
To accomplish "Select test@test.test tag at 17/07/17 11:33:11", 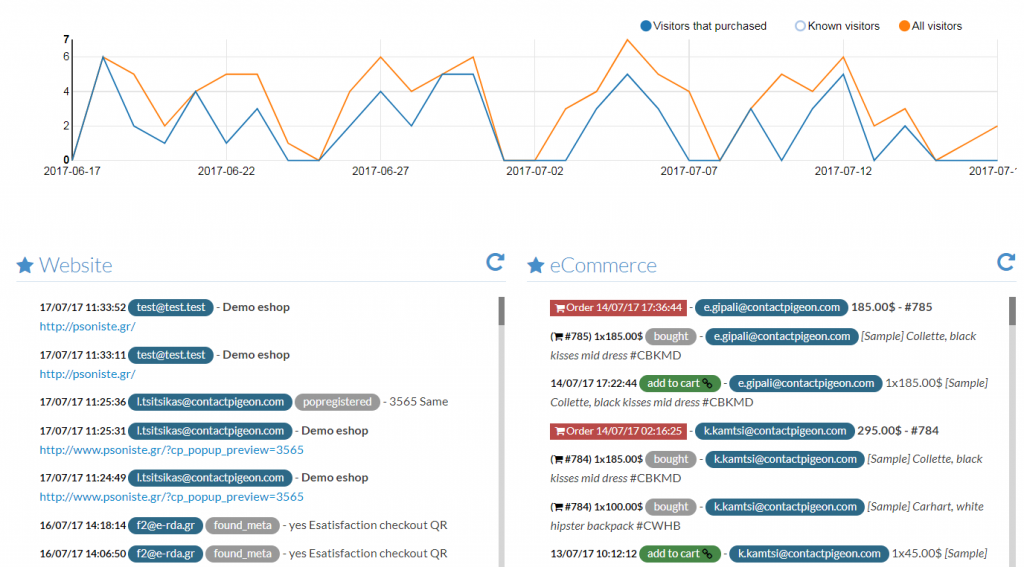I will [x=170, y=355].
